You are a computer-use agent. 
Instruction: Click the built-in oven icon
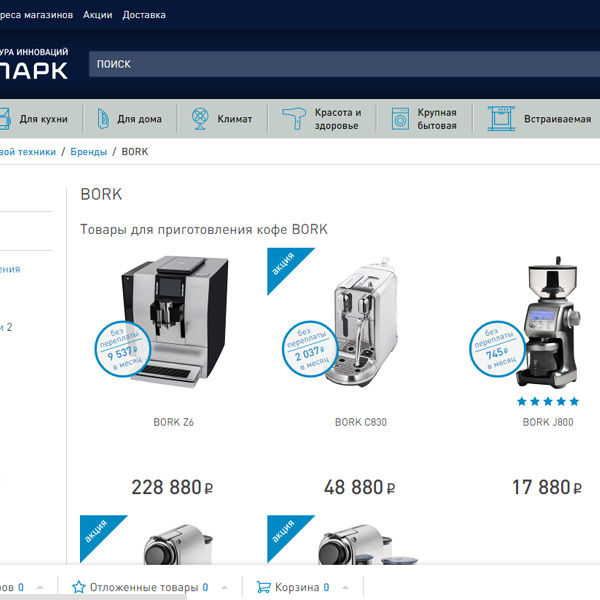tap(501, 119)
